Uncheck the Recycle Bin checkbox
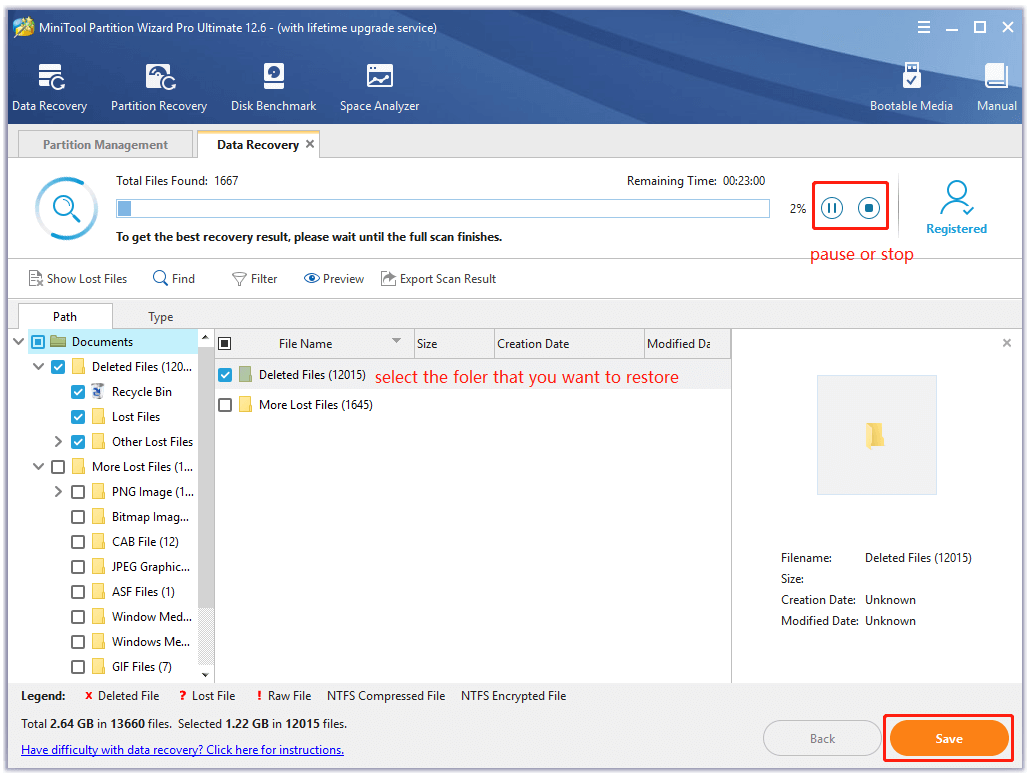The height and width of the screenshot is (774, 1030). pos(78,392)
